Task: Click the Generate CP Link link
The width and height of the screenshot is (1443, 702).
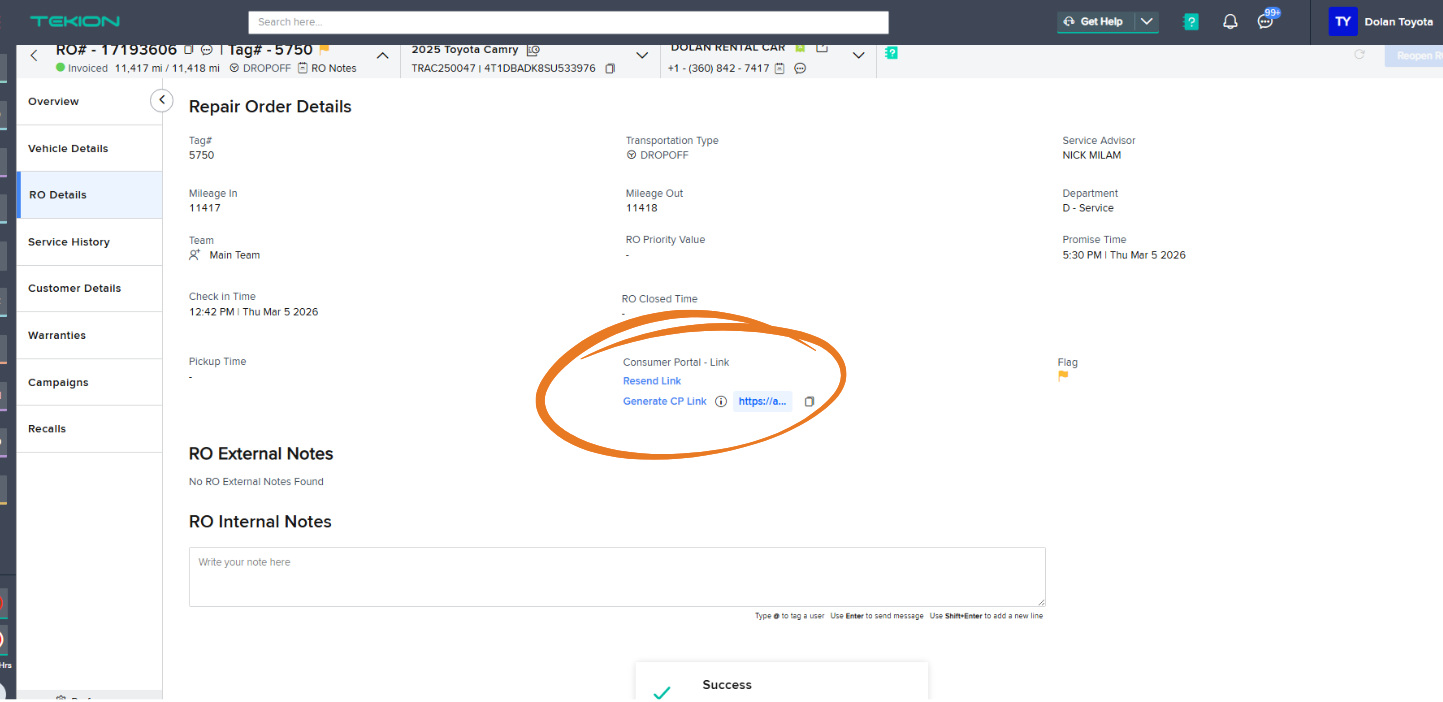Action: point(665,401)
